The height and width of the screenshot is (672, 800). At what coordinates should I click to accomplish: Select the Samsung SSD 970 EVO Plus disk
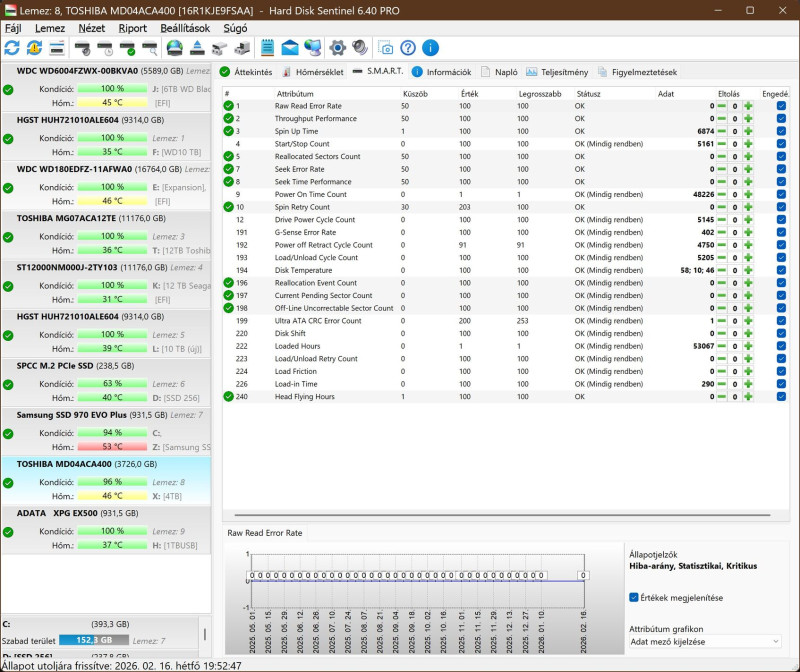(106, 431)
